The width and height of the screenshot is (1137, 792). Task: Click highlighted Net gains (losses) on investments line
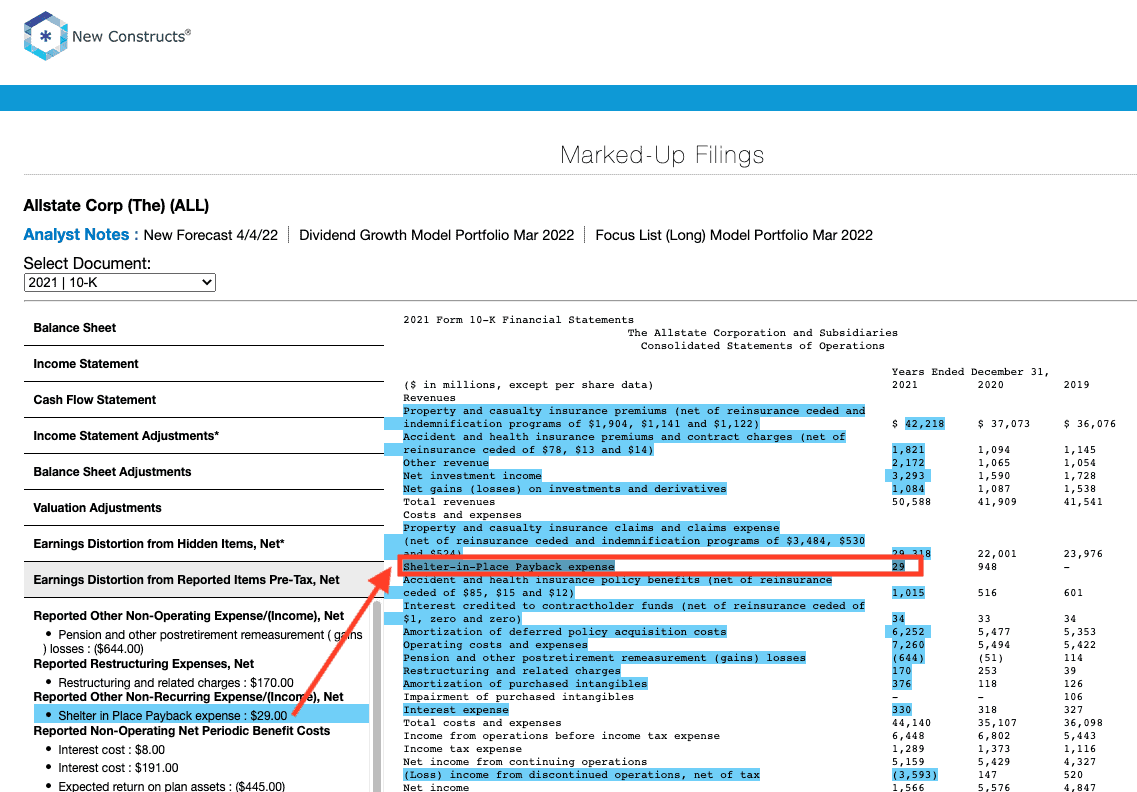click(x=565, y=489)
